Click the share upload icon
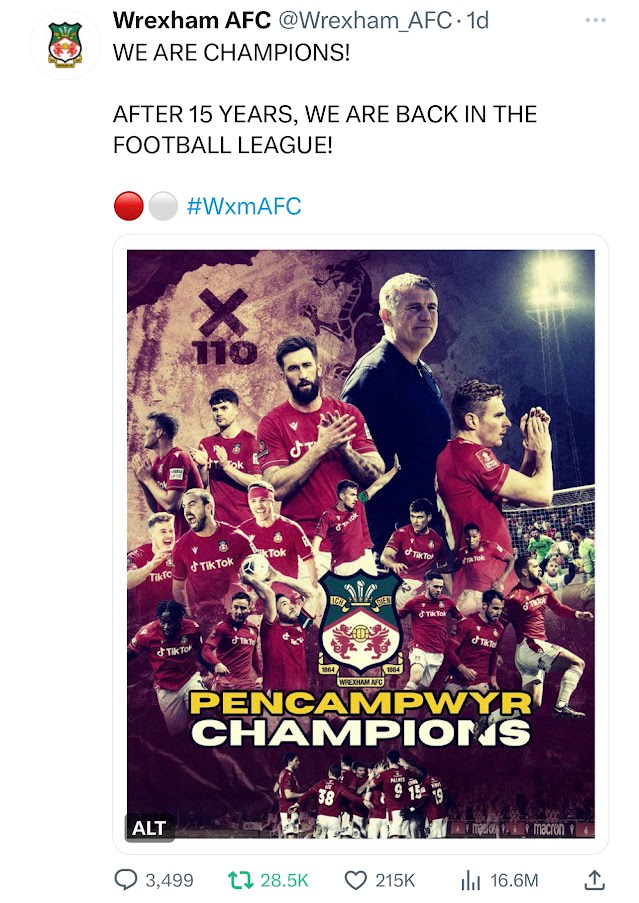Screen dimensions: 639x903 pyautogui.click(x=595, y=880)
